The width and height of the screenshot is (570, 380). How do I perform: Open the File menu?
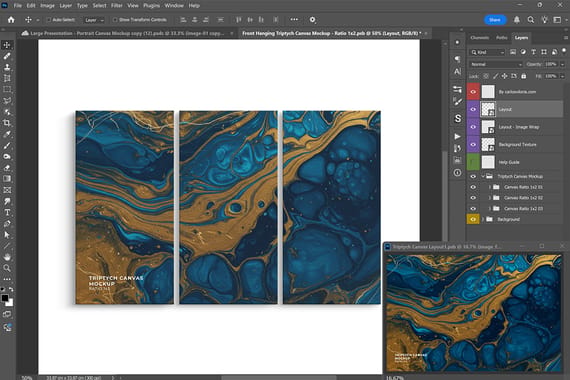pyautogui.click(x=17, y=5)
